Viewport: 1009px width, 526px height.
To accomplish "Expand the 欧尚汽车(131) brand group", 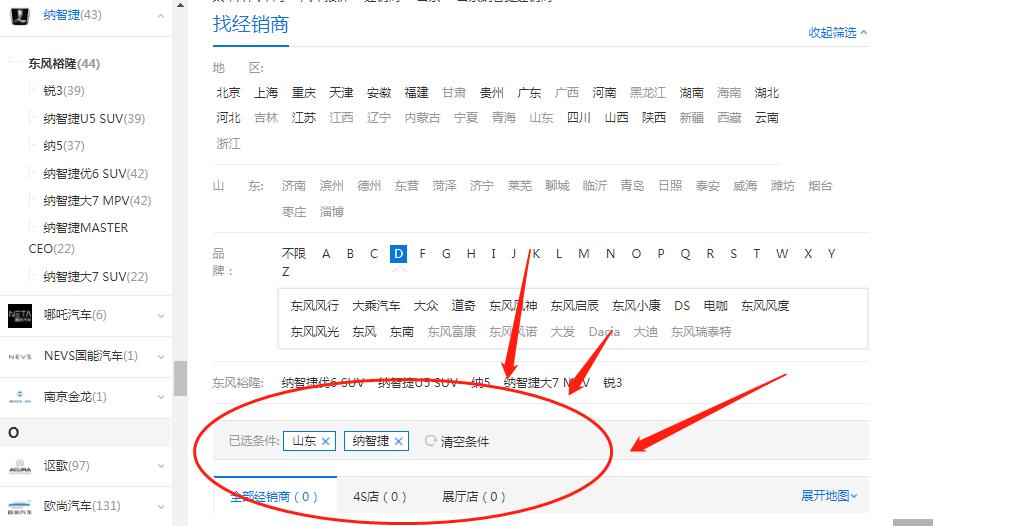I will click(x=161, y=507).
